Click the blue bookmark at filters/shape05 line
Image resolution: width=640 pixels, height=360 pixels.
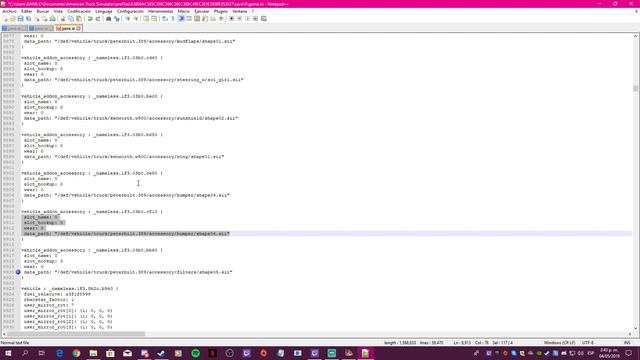(18, 272)
